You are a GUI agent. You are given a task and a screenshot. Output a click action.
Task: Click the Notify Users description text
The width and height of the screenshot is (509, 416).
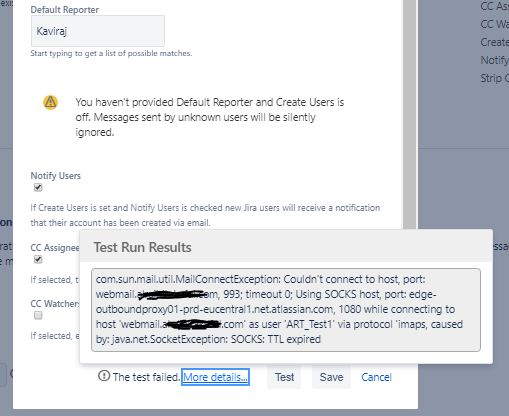[x=205, y=215]
